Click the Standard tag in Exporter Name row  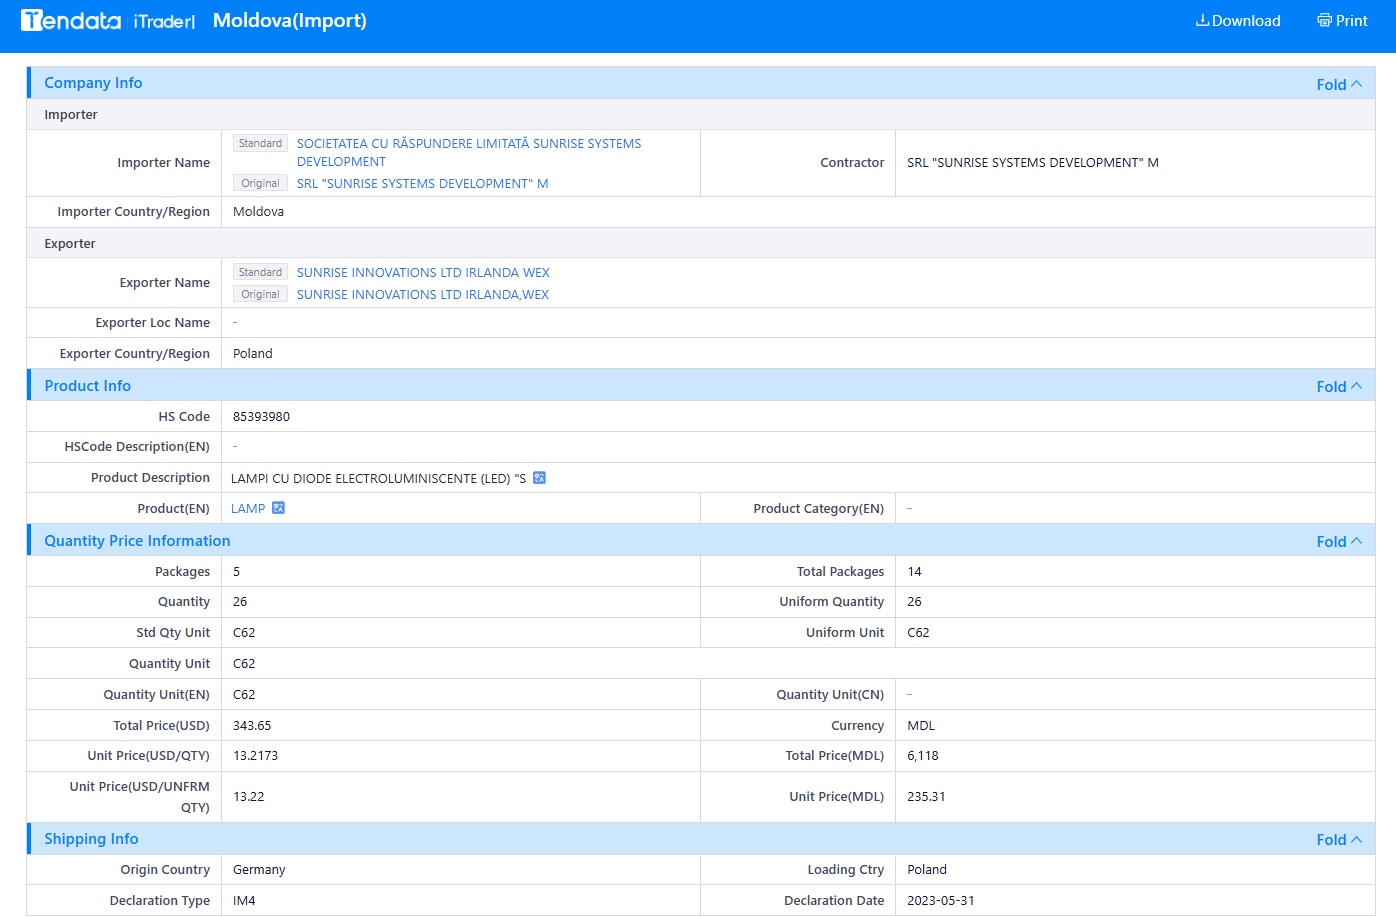[260, 272]
